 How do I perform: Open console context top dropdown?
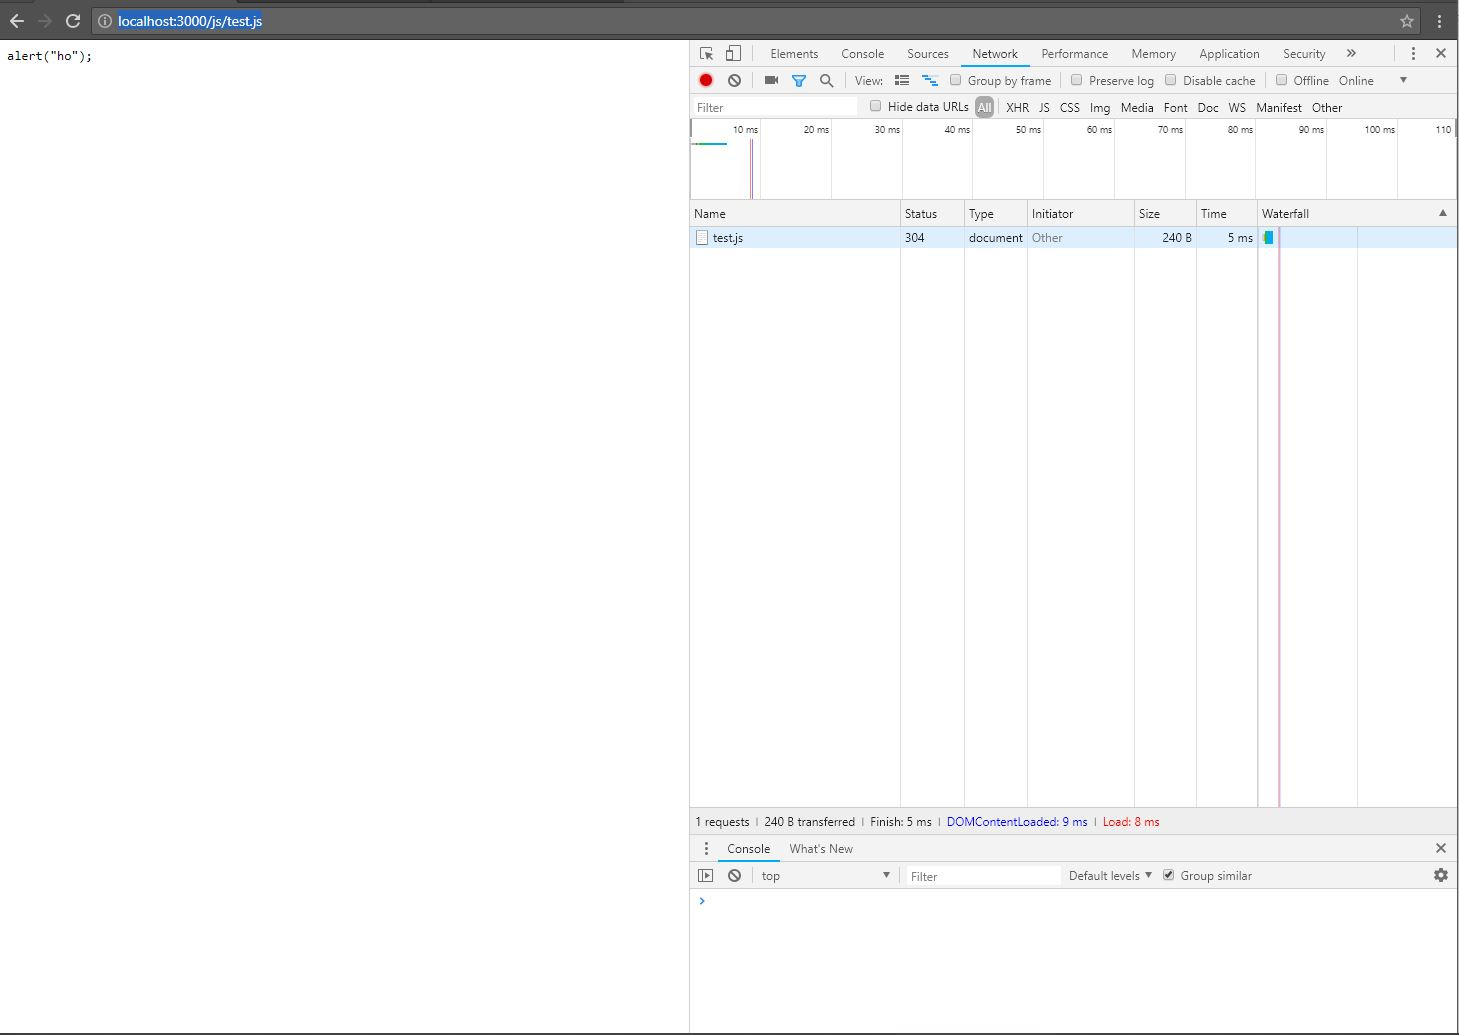tap(825, 876)
